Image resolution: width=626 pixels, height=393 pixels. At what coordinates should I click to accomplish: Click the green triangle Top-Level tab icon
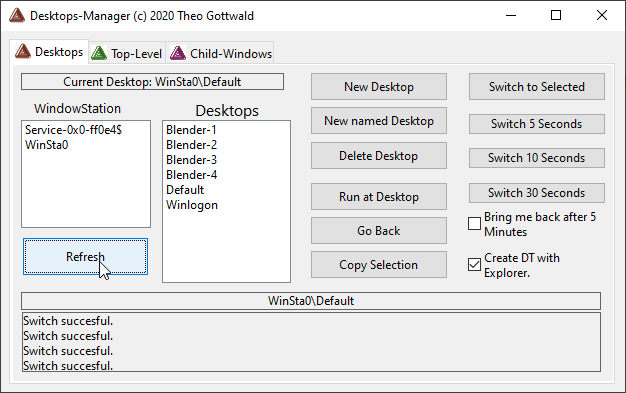click(99, 53)
